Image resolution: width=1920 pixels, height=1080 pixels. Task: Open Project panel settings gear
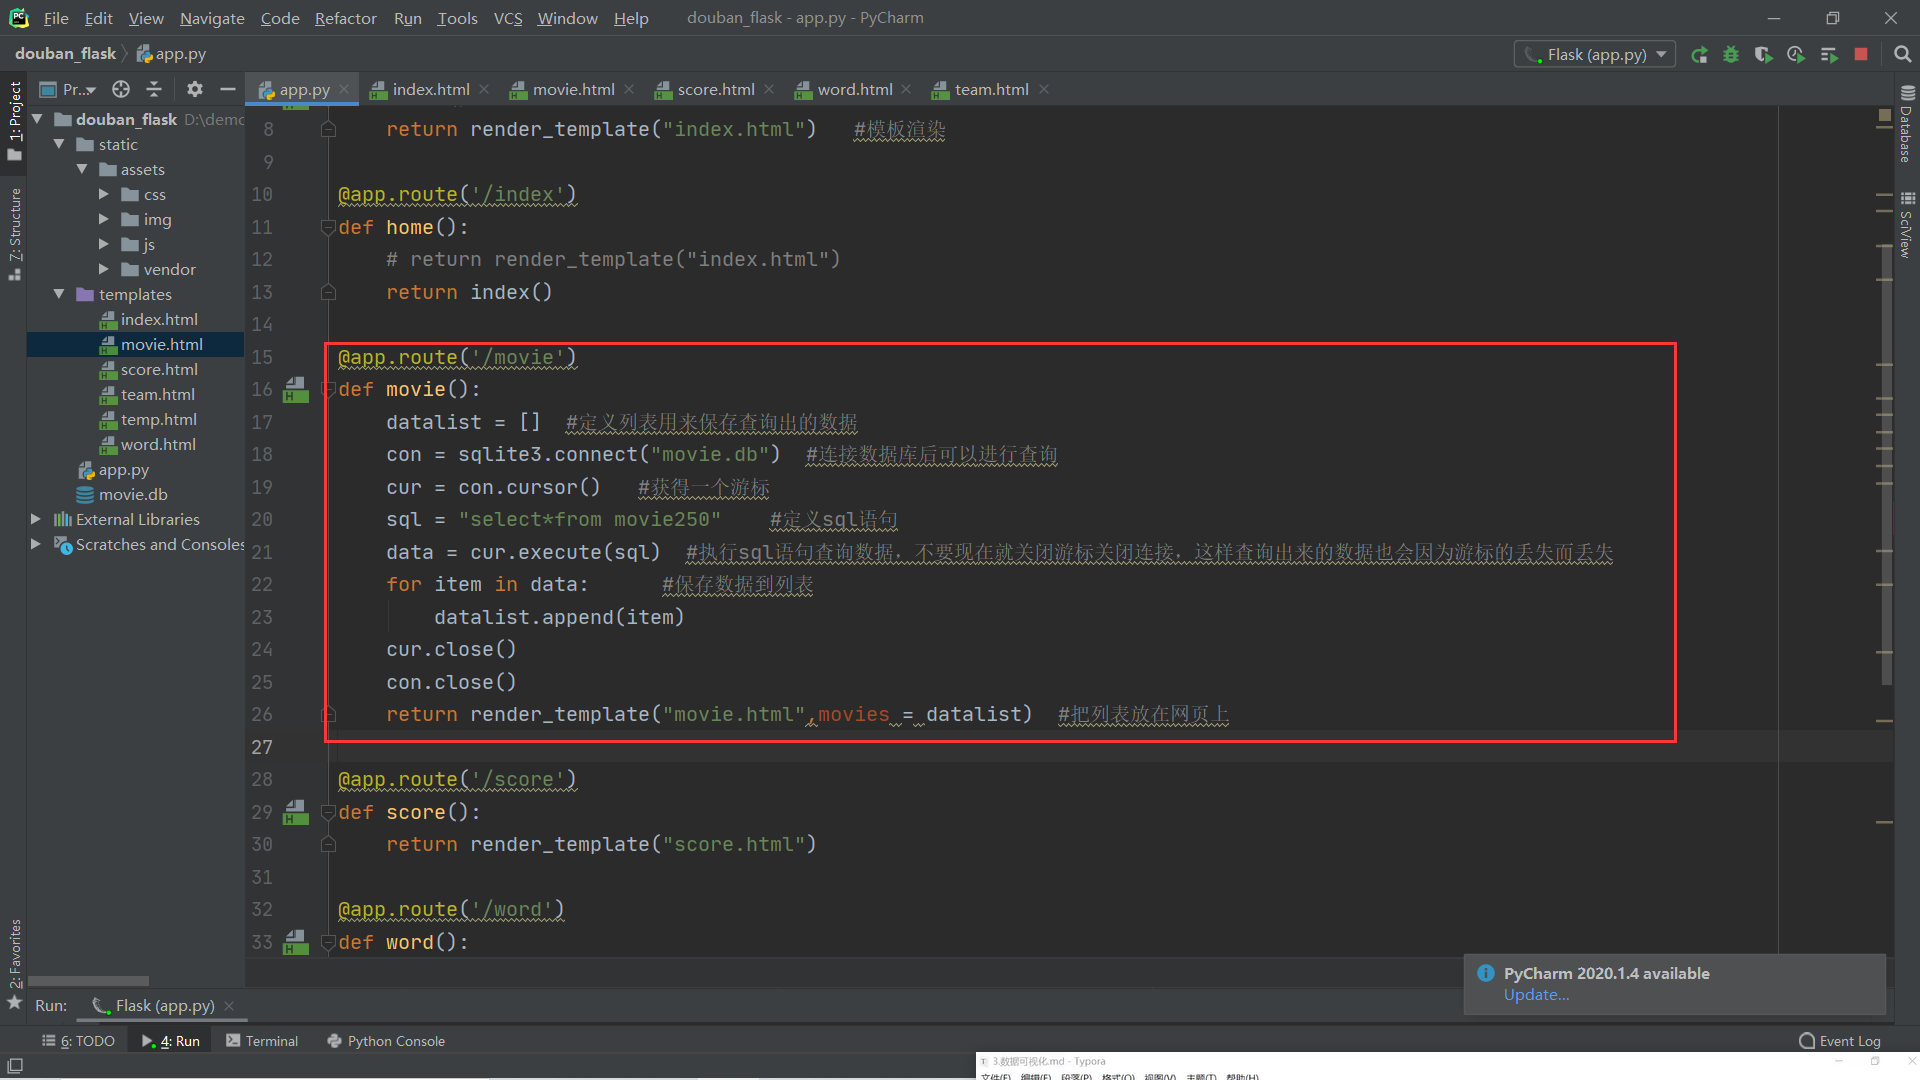click(x=195, y=89)
